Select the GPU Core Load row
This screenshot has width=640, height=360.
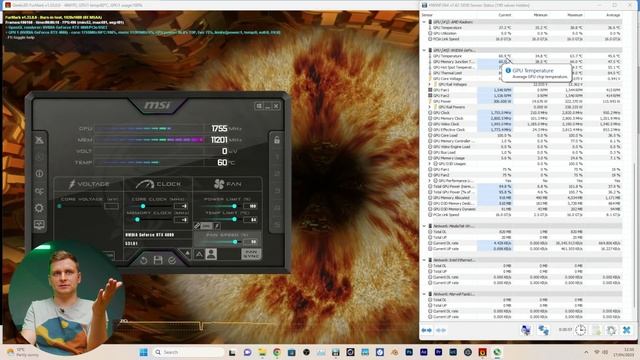(524, 135)
